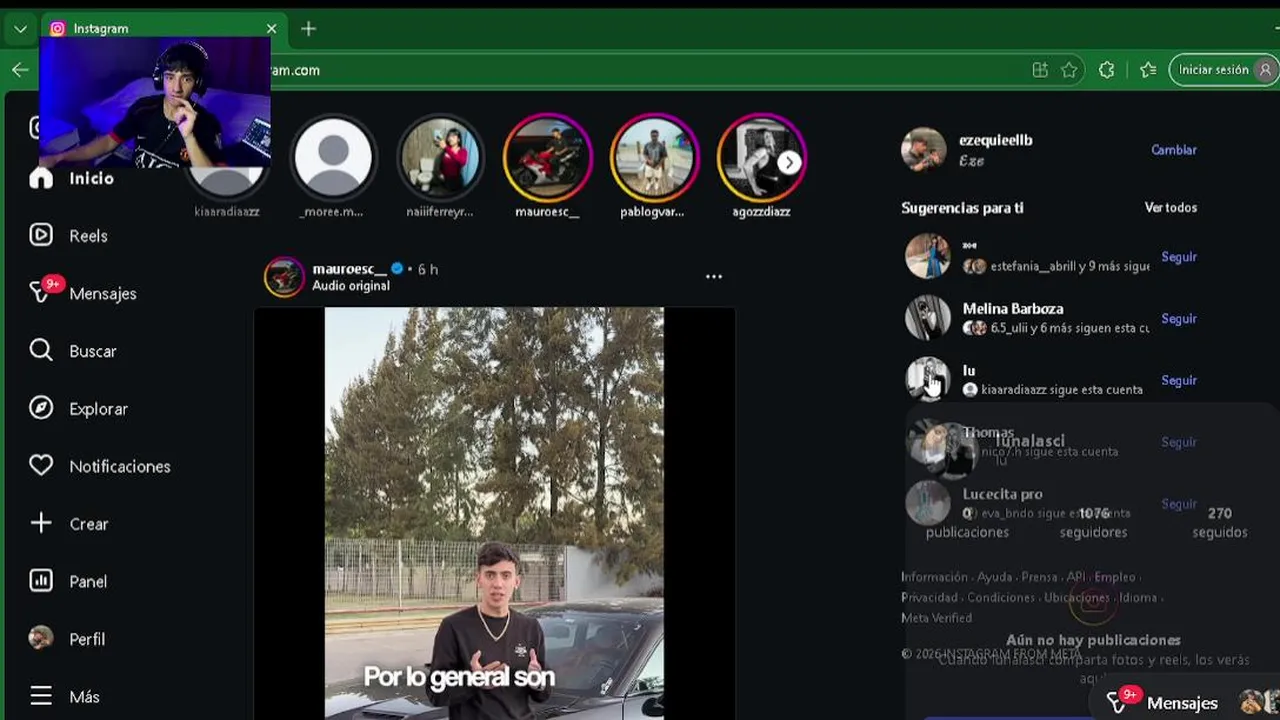Follow Melina Barboza
1280x720 pixels.
[x=1179, y=319]
